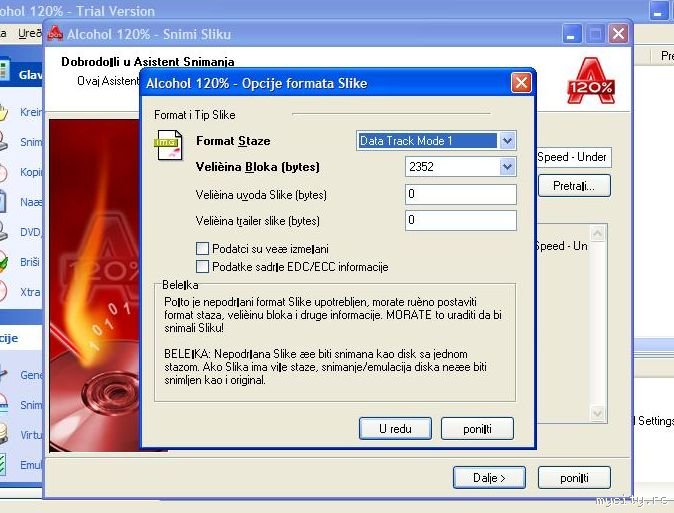The height and width of the screenshot is (513, 674).
Task: Open the Format Staze dropdown
Action: (507, 141)
